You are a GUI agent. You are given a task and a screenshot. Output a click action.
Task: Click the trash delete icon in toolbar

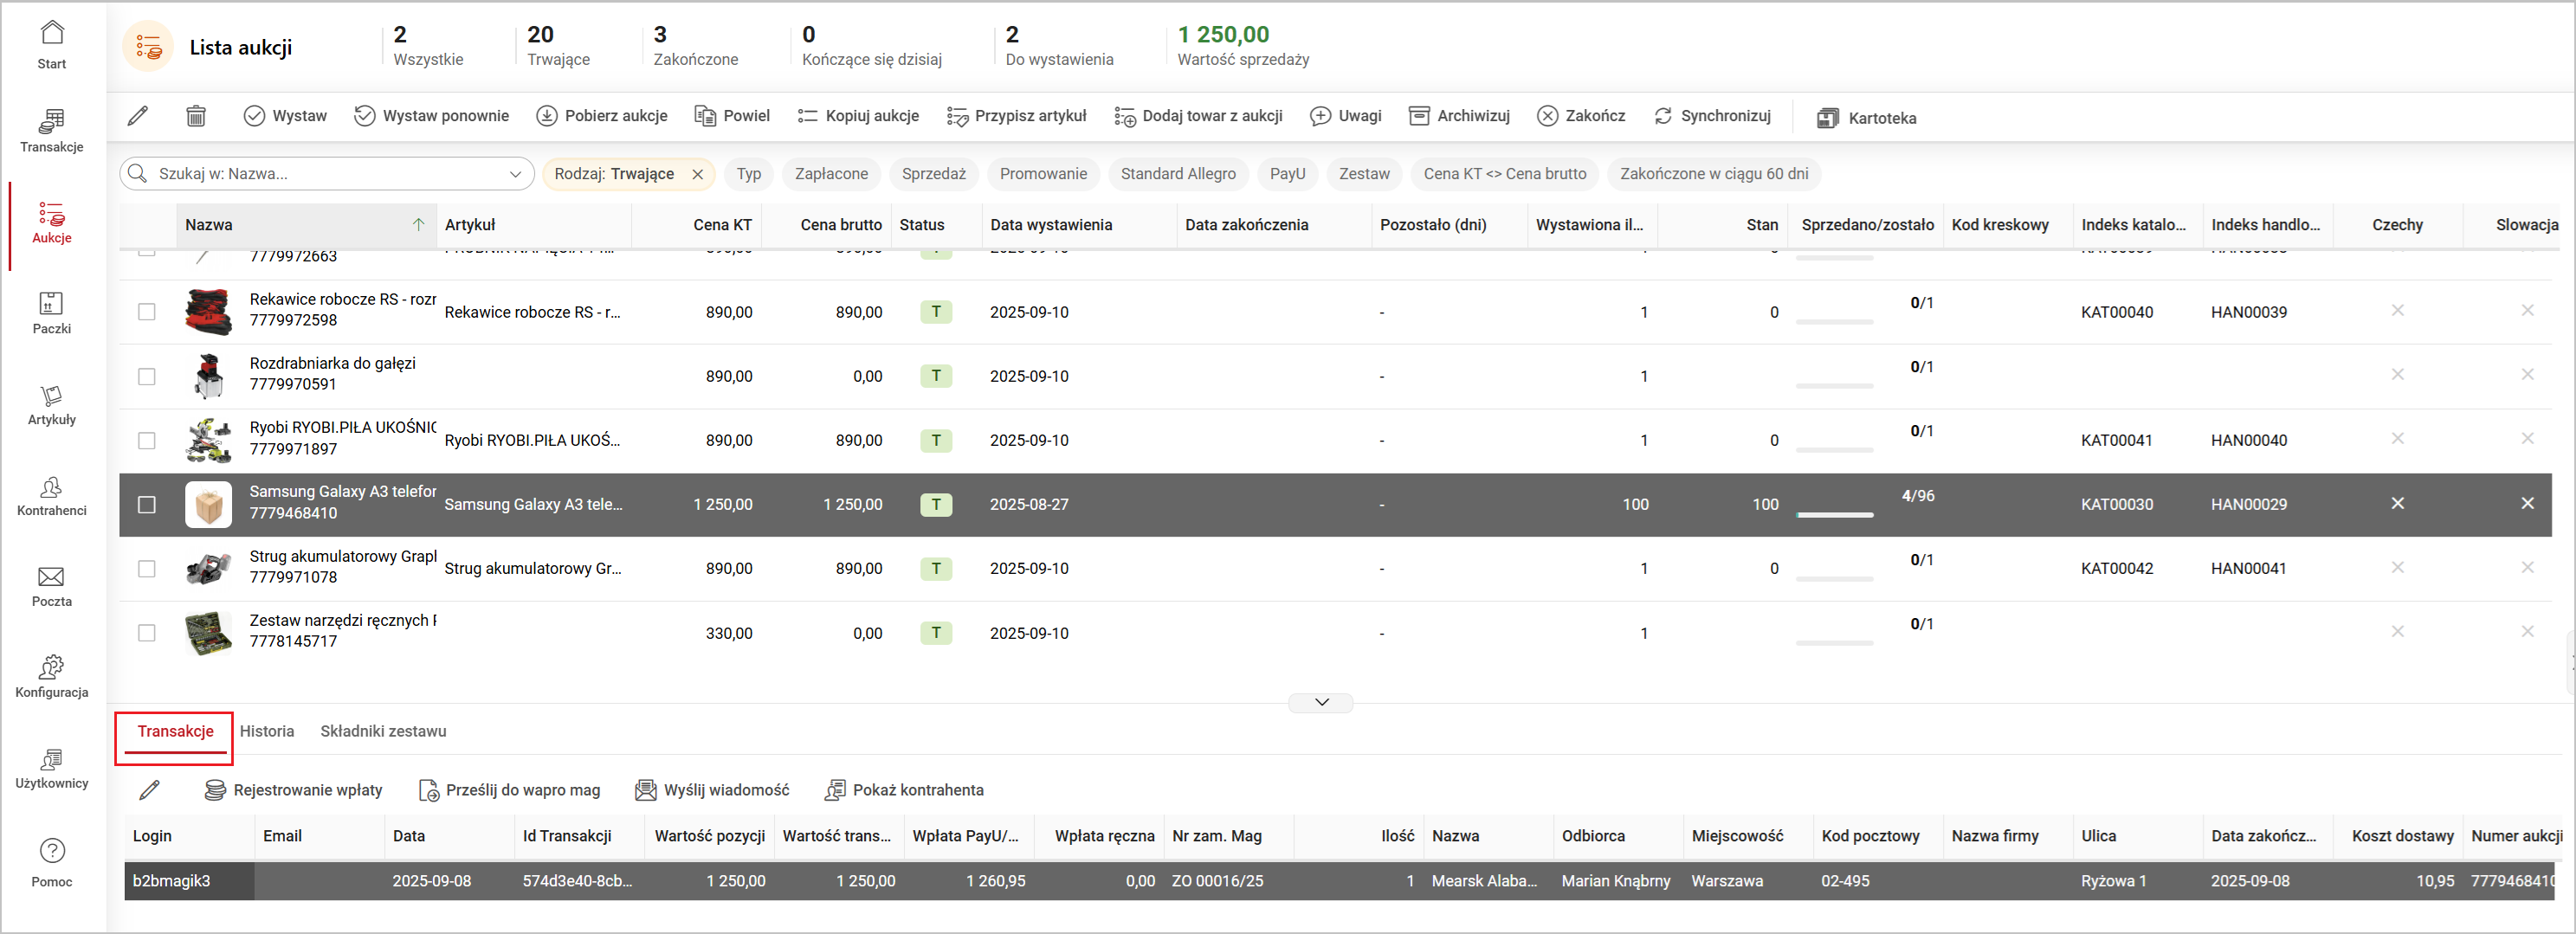pos(196,116)
